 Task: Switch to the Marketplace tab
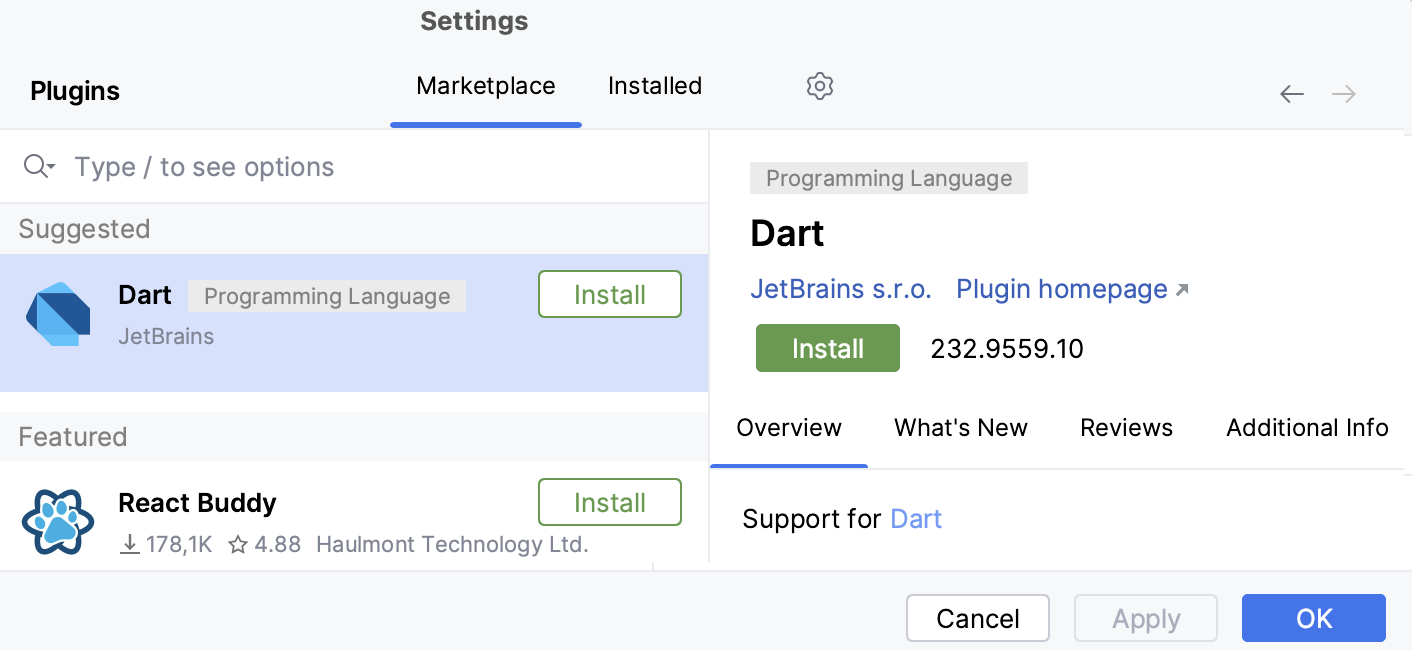tap(485, 86)
